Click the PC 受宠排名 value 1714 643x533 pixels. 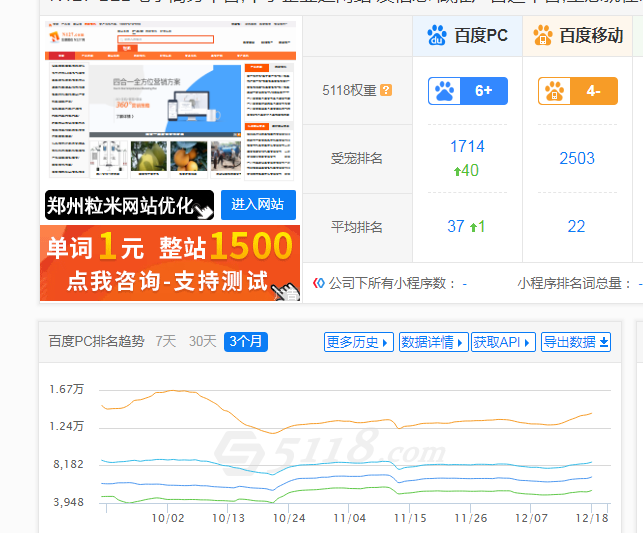(467, 146)
